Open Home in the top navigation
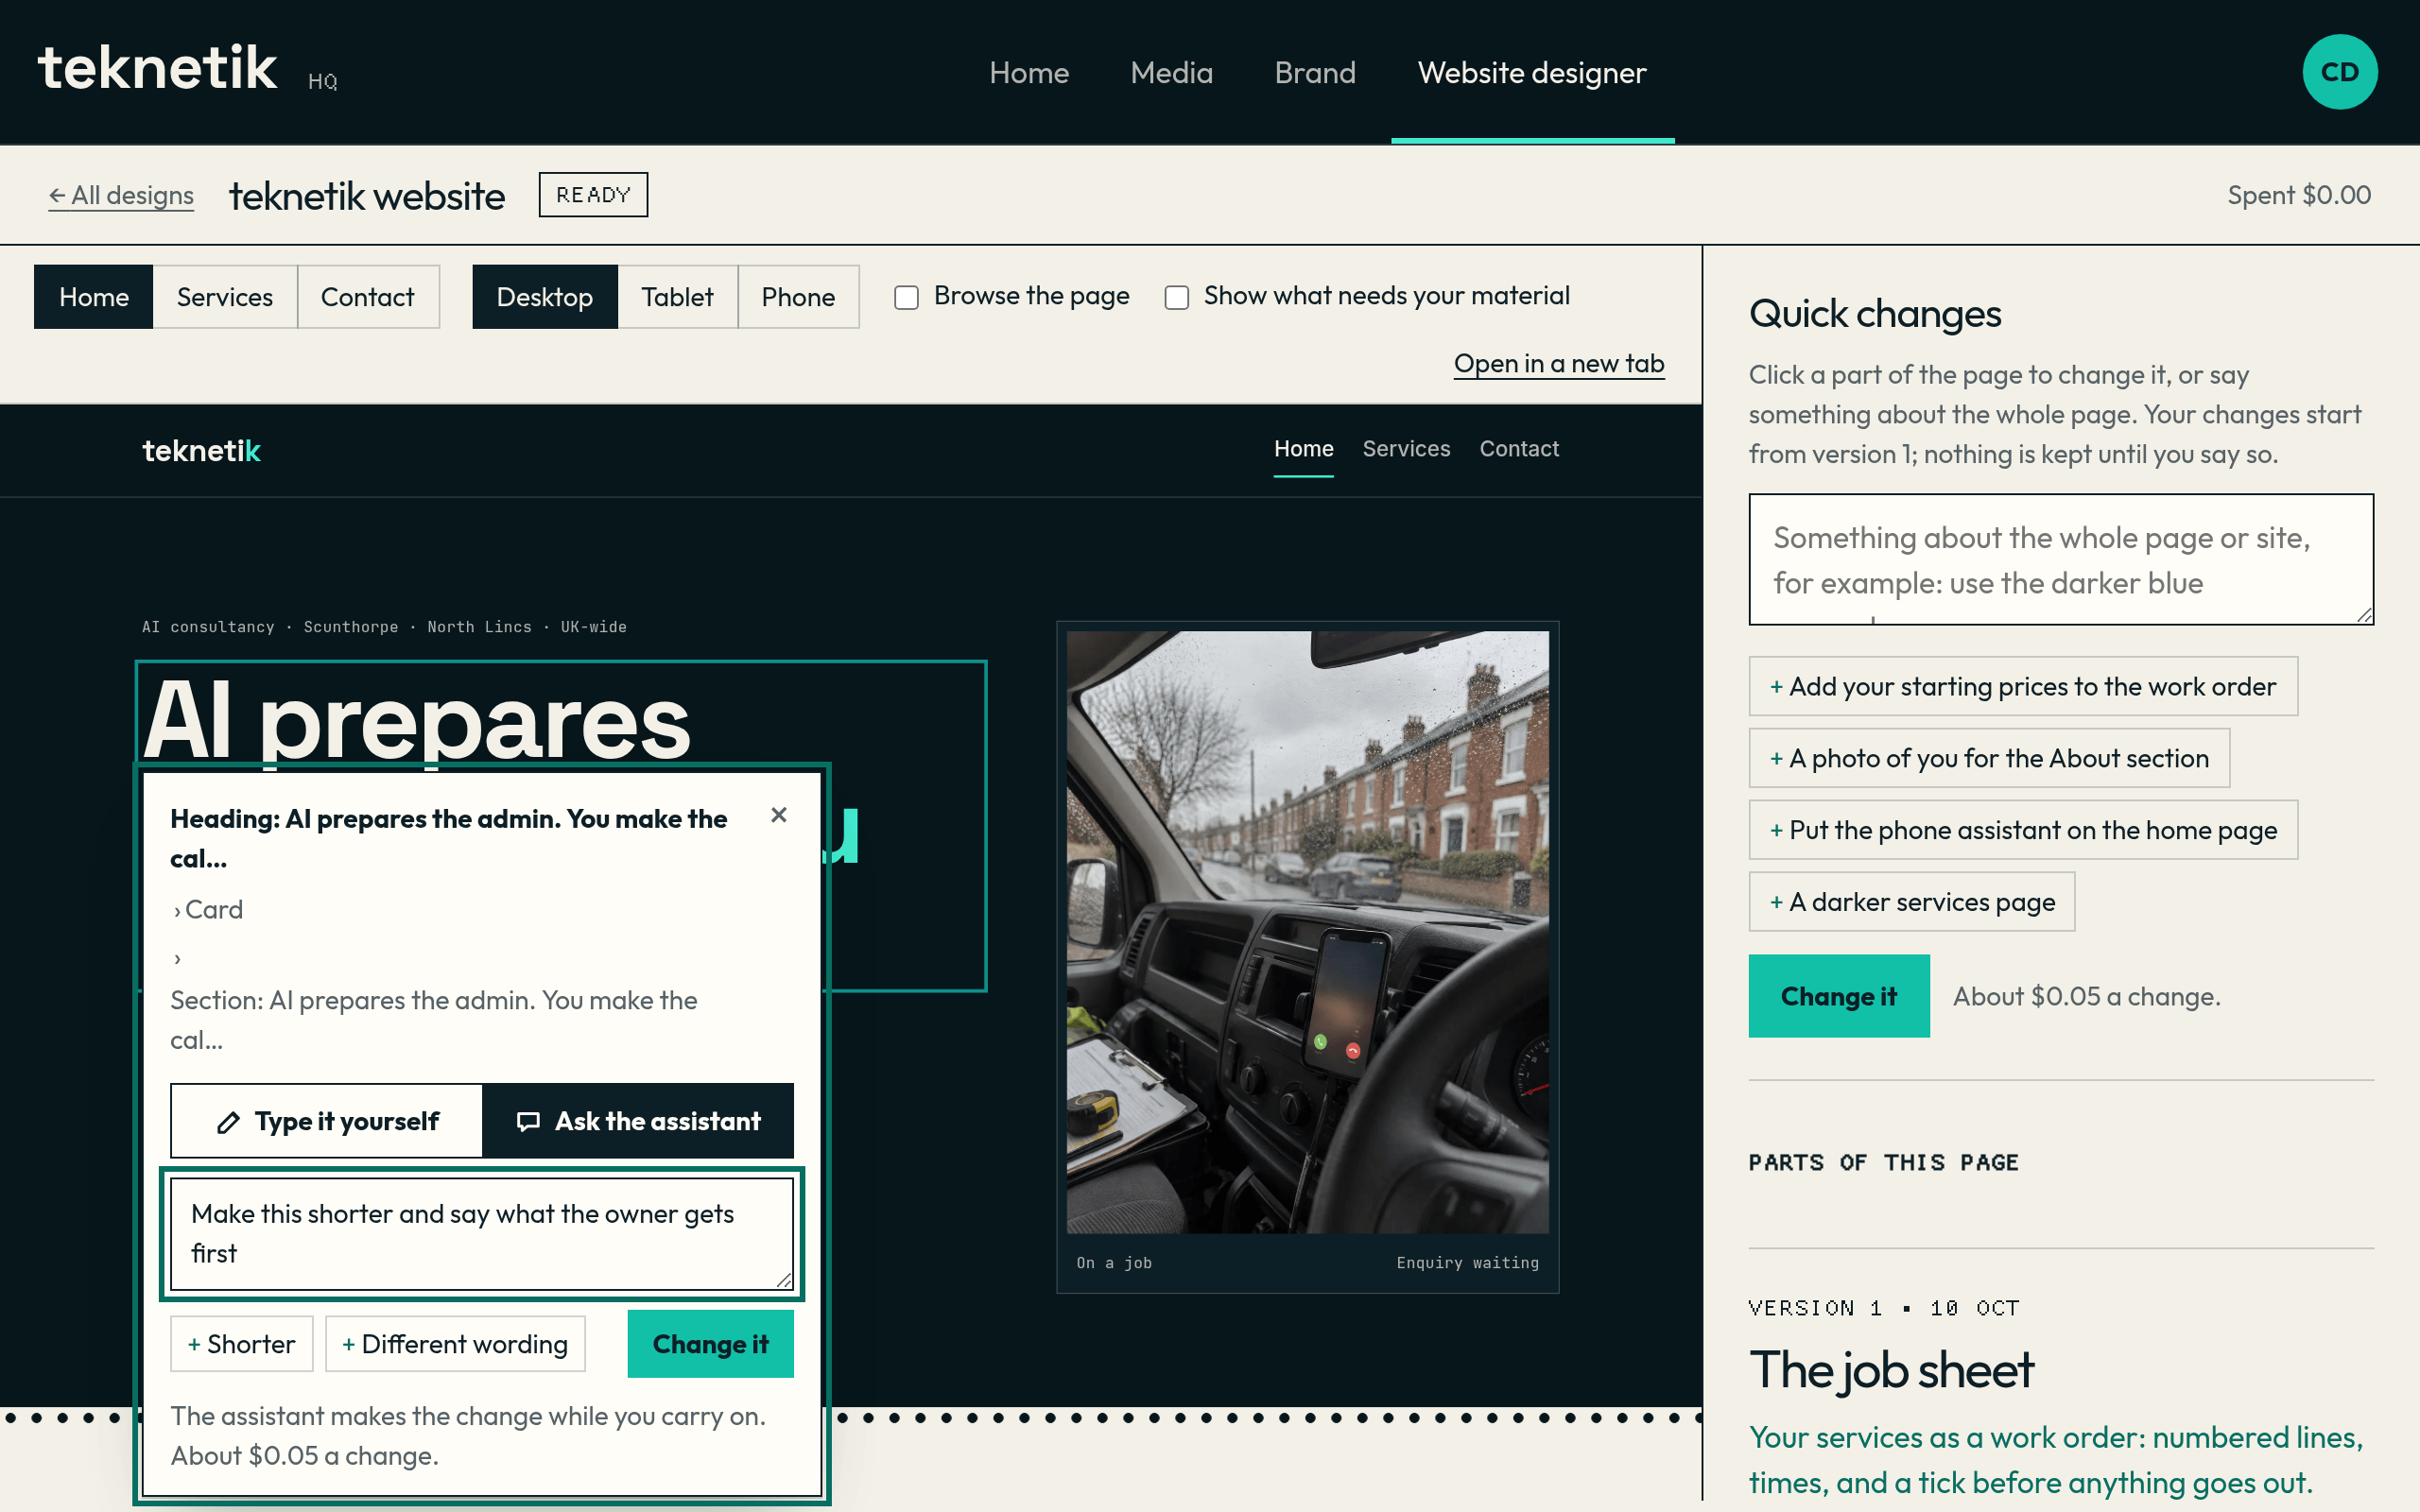 [1029, 73]
